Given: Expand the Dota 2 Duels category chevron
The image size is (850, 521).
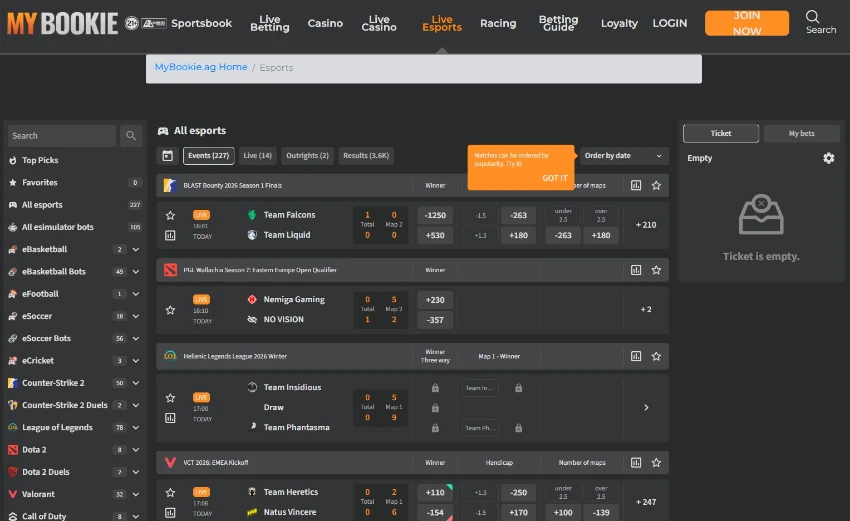Looking at the screenshot, I should pyautogui.click(x=136, y=472).
